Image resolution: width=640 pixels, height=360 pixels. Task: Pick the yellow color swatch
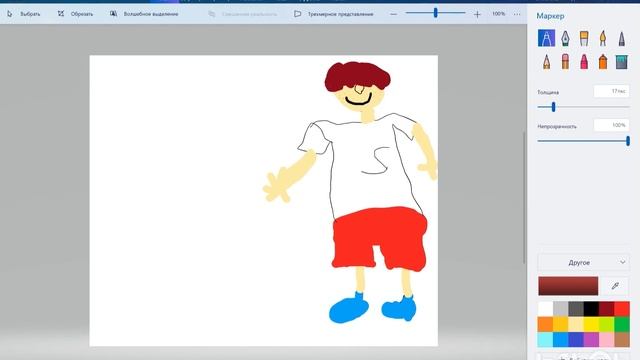click(x=591, y=324)
